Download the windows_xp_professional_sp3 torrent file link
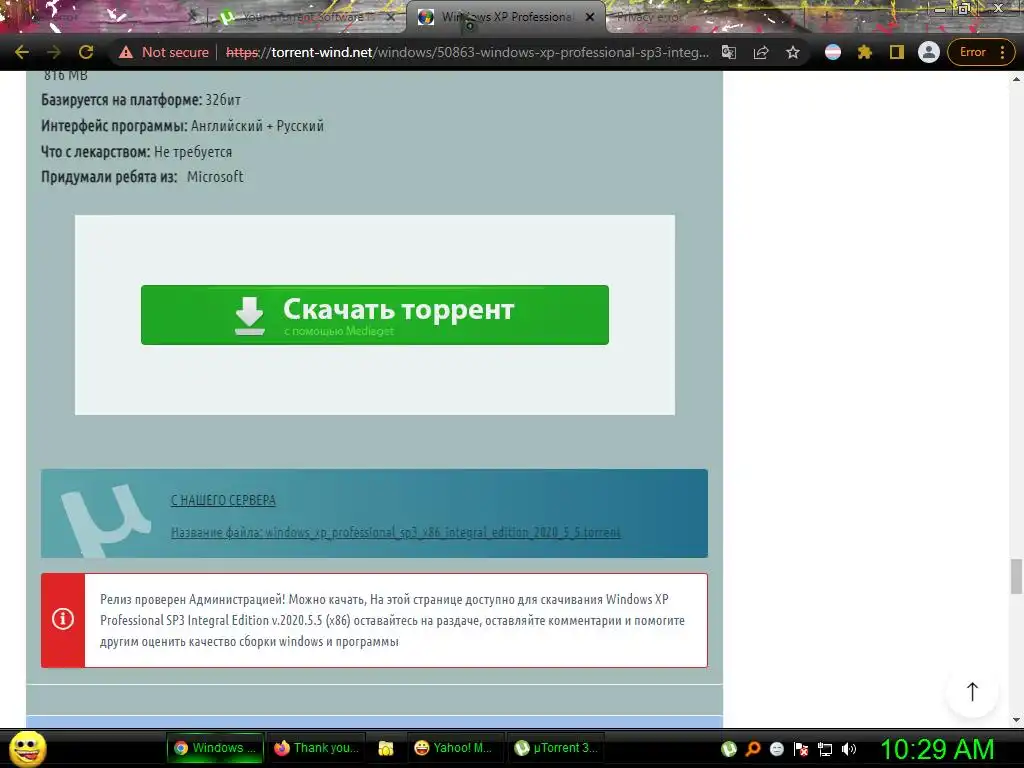The width and height of the screenshot is (1024, 768). click(x=395, y=532)
